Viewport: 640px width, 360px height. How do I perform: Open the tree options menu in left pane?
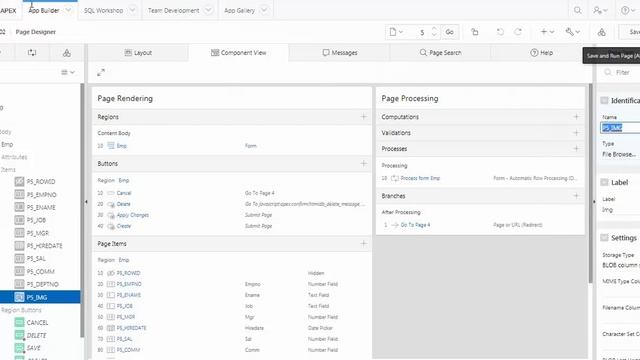[x=68, y=72]
